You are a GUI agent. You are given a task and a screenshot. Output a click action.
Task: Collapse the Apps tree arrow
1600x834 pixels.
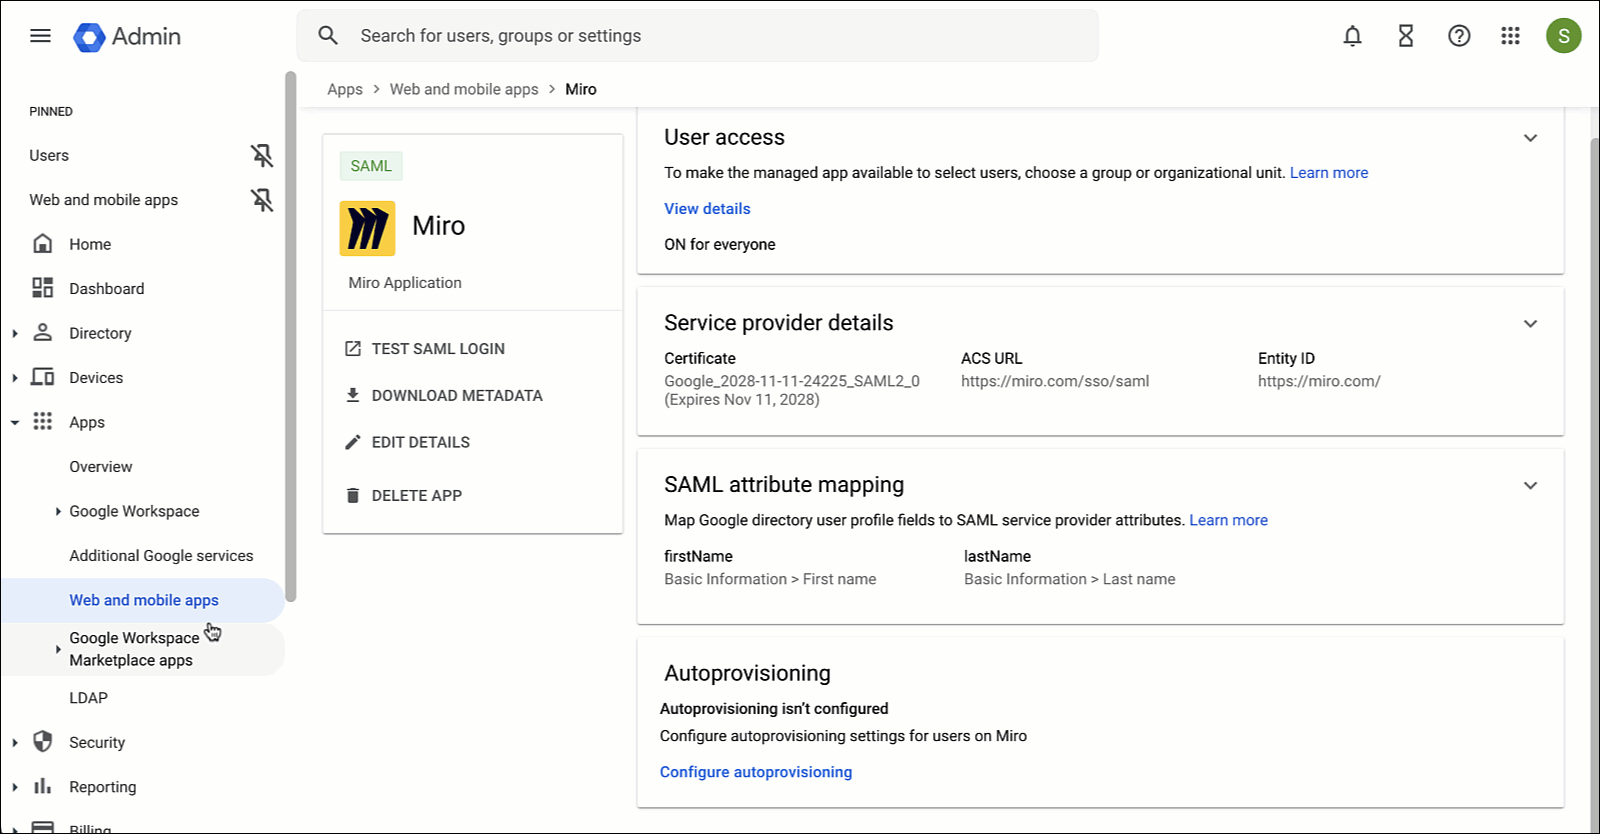pyautogui.click(x=15, y=423)
